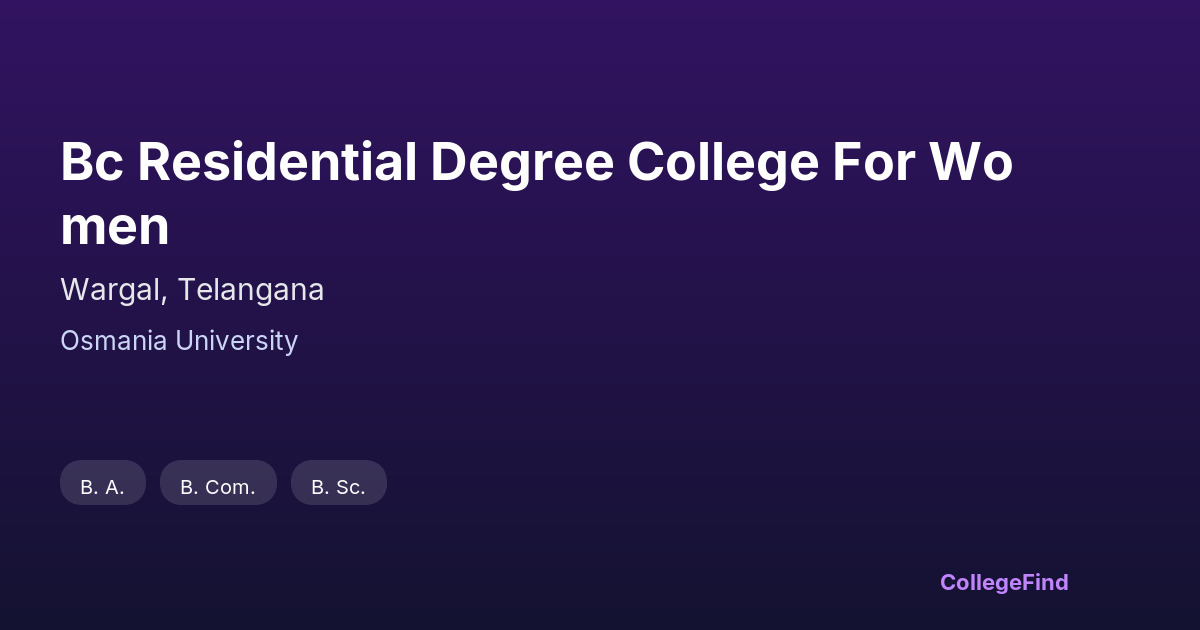1200x630 pixels.
Task: Click the word University below the location
Action: [x=237, y=341]
